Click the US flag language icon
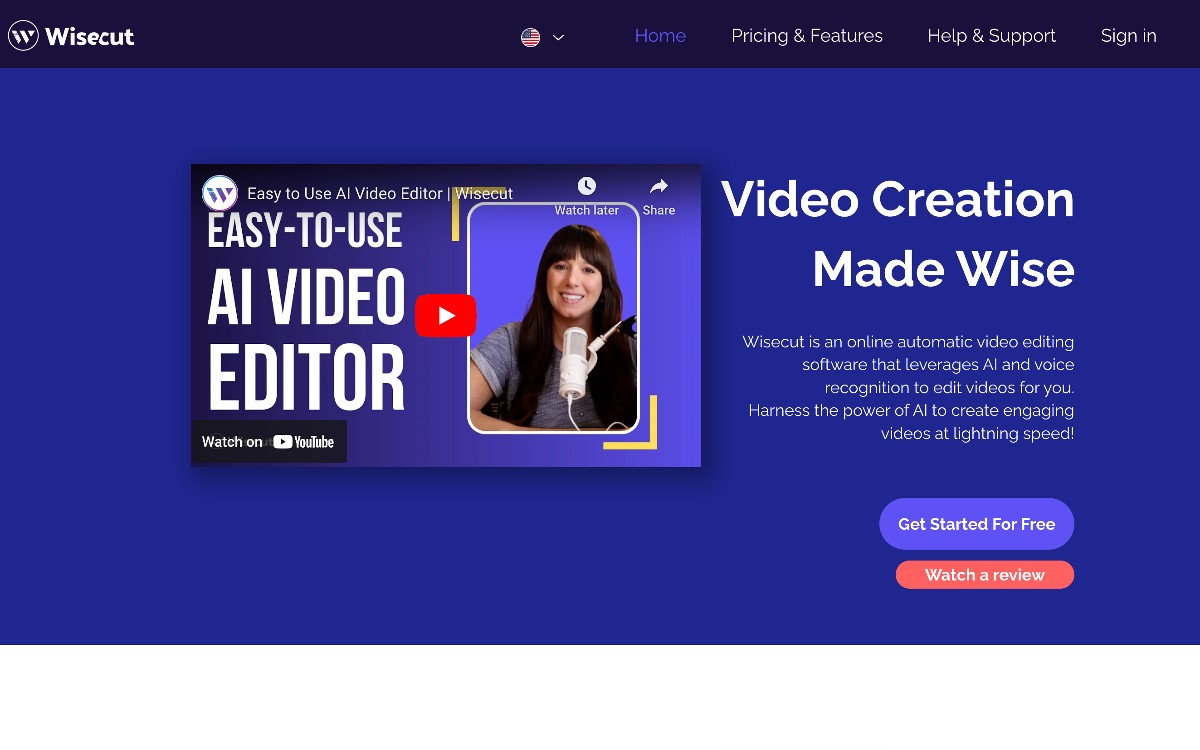Screen dimensions: 1200x750 531,37
